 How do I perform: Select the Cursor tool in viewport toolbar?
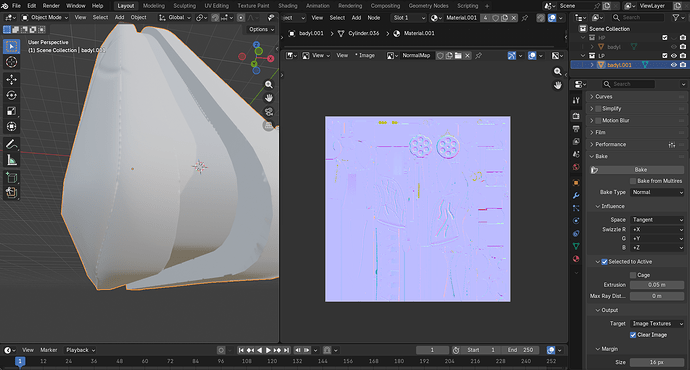click(11, 62)
